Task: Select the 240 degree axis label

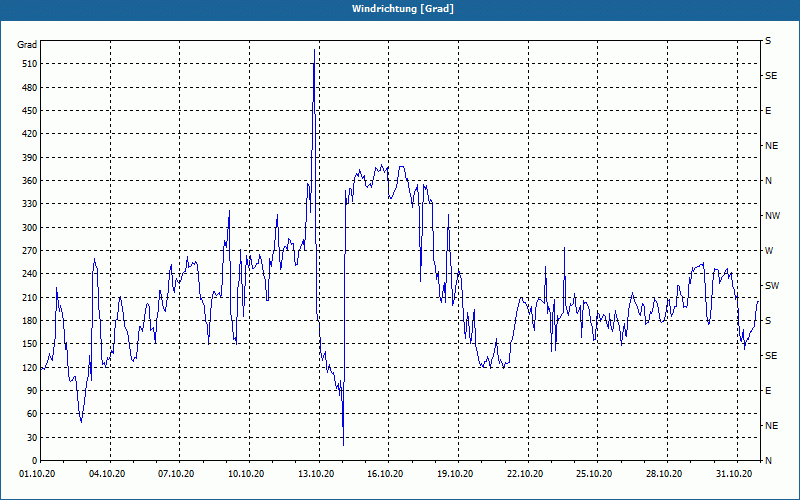Action: (30, 273)
